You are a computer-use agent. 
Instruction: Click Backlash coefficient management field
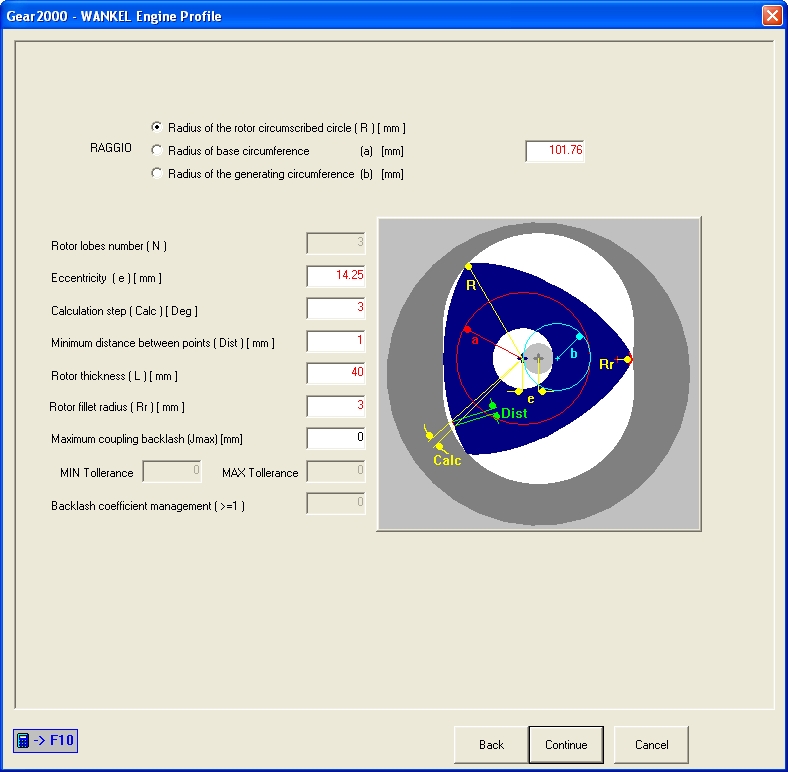click(336, 503)
